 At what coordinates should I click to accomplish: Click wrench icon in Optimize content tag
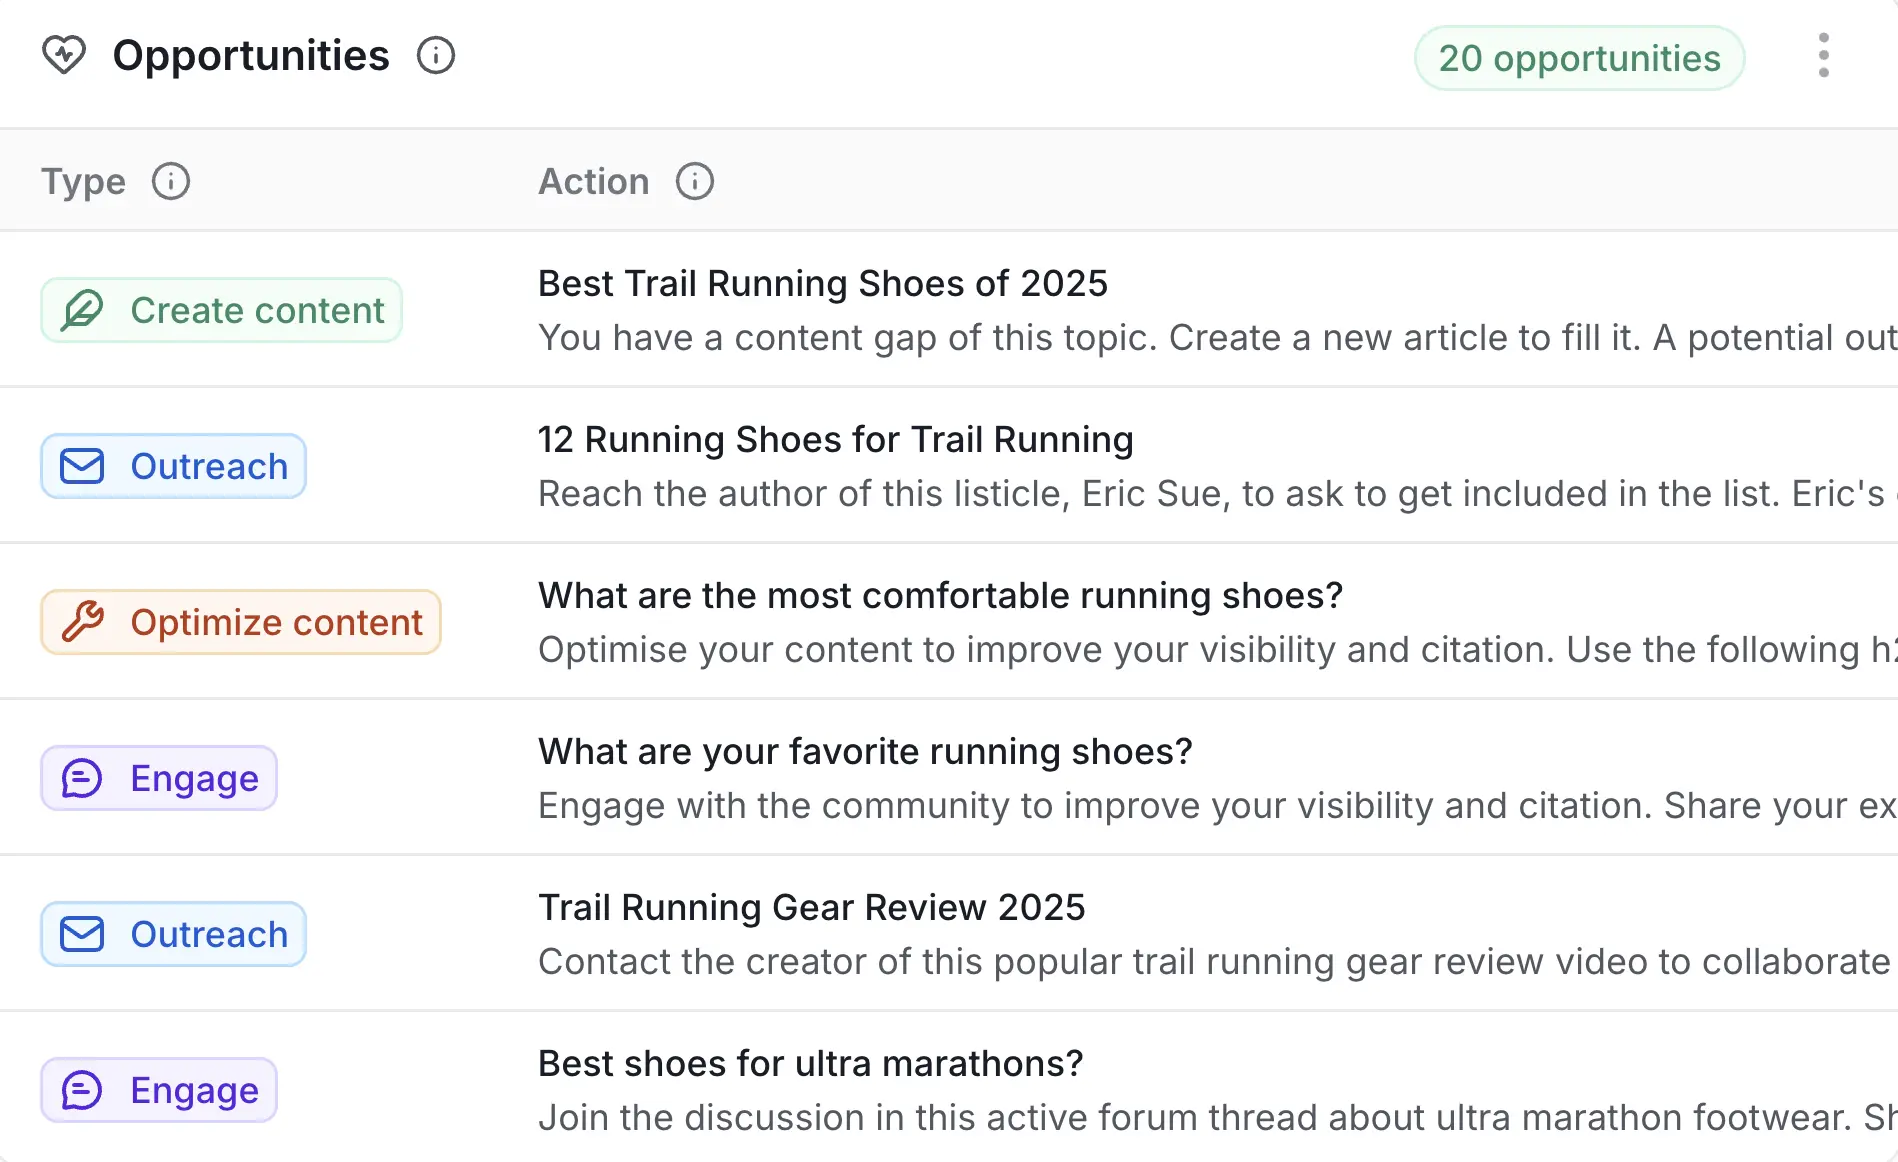tap(82, 622)
